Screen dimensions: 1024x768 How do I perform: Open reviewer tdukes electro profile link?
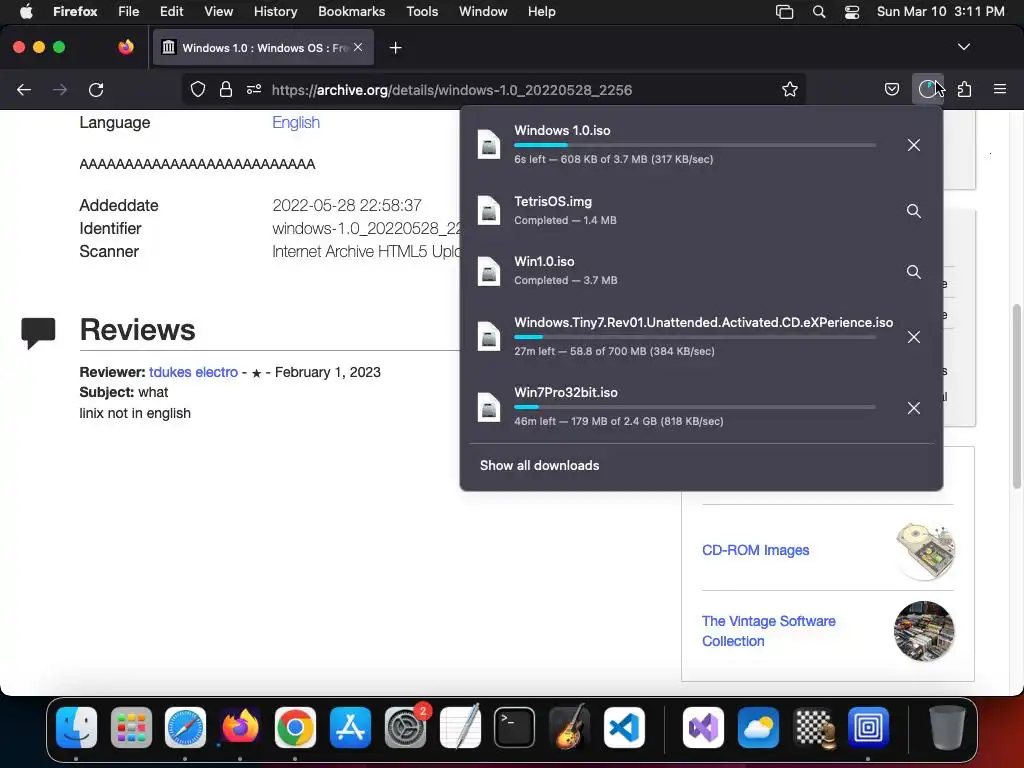click(193, 372)
